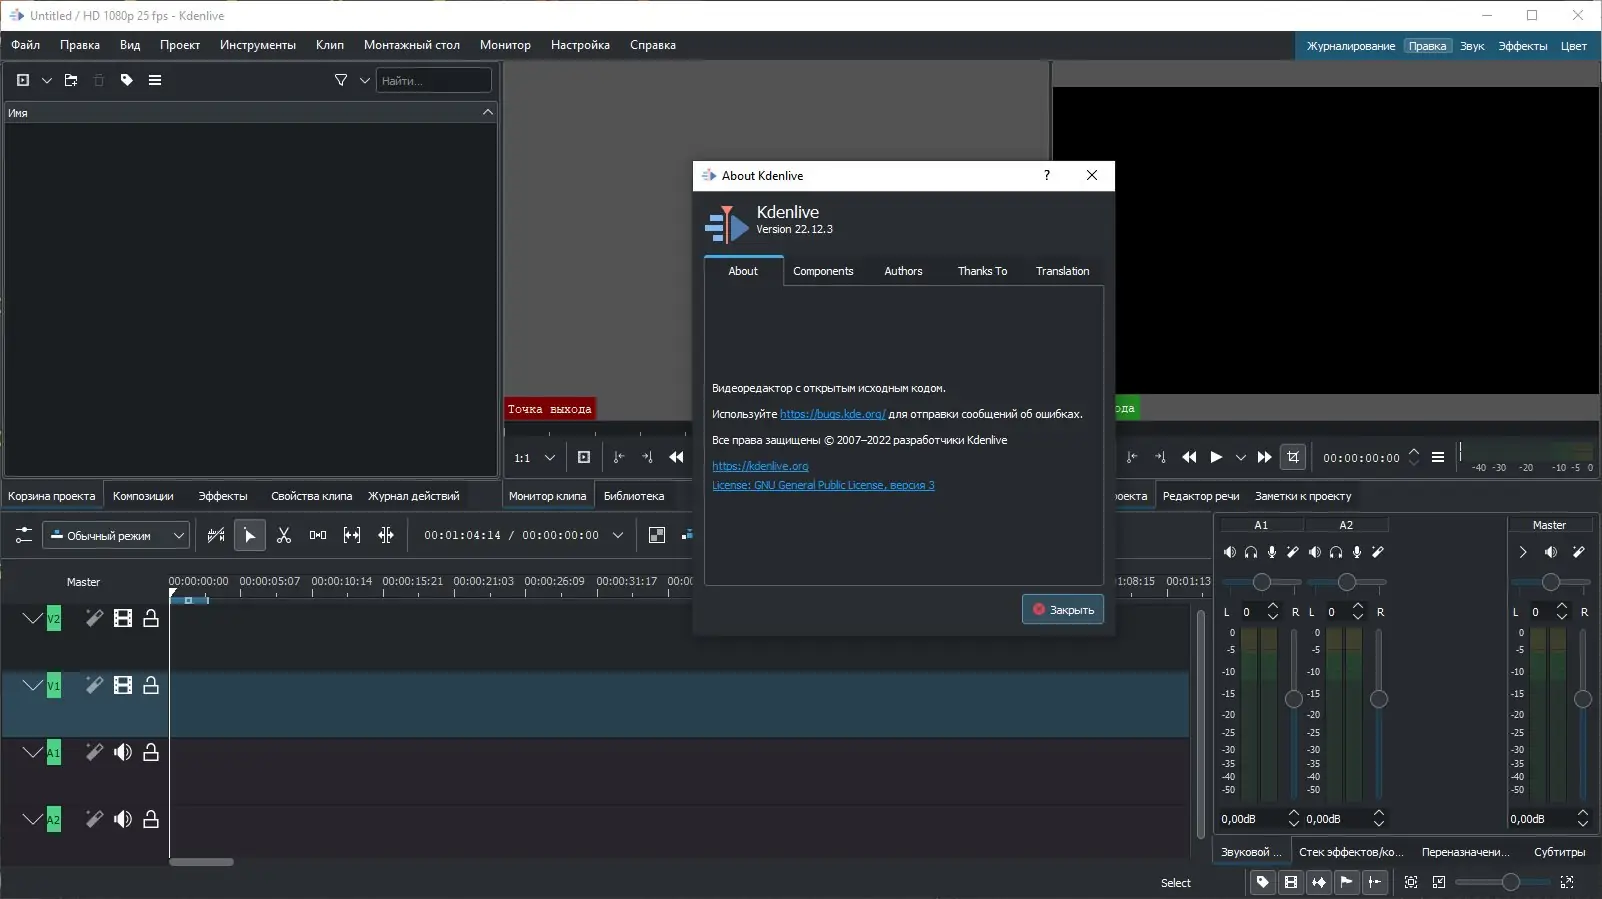The width and height of the screenshot is (1602, 899).
Task: Create a new folder in project bin
Action: point(71,80)
